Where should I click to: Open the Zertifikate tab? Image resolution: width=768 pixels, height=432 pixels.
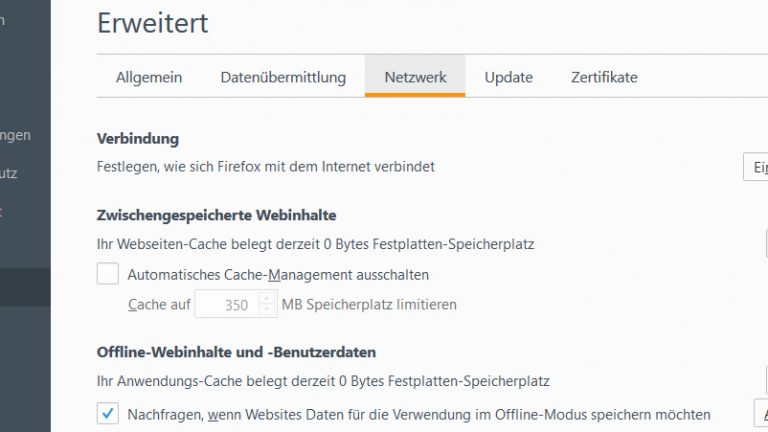point(604,77)
